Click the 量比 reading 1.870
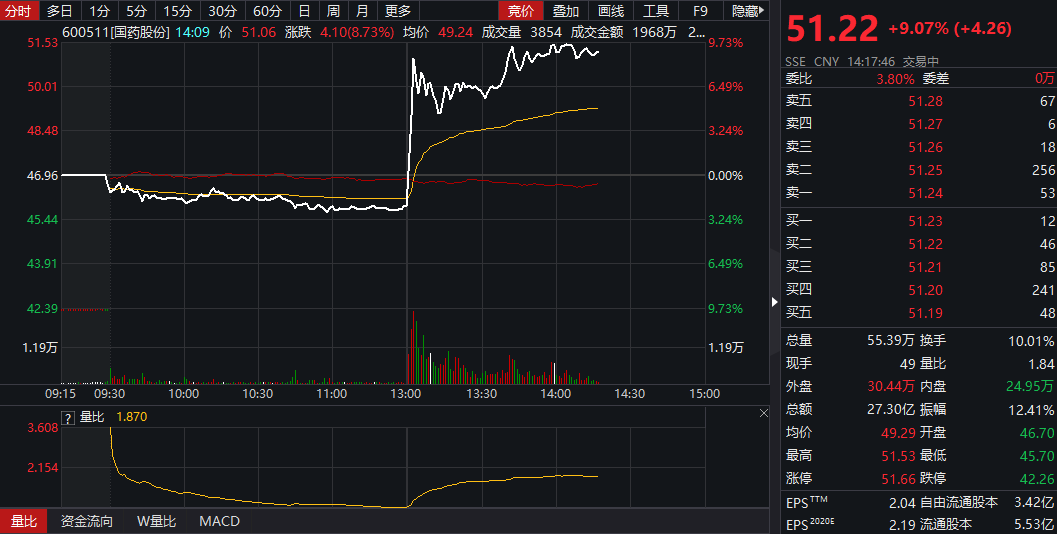1057x534 pixels. [x=131, y=417]
